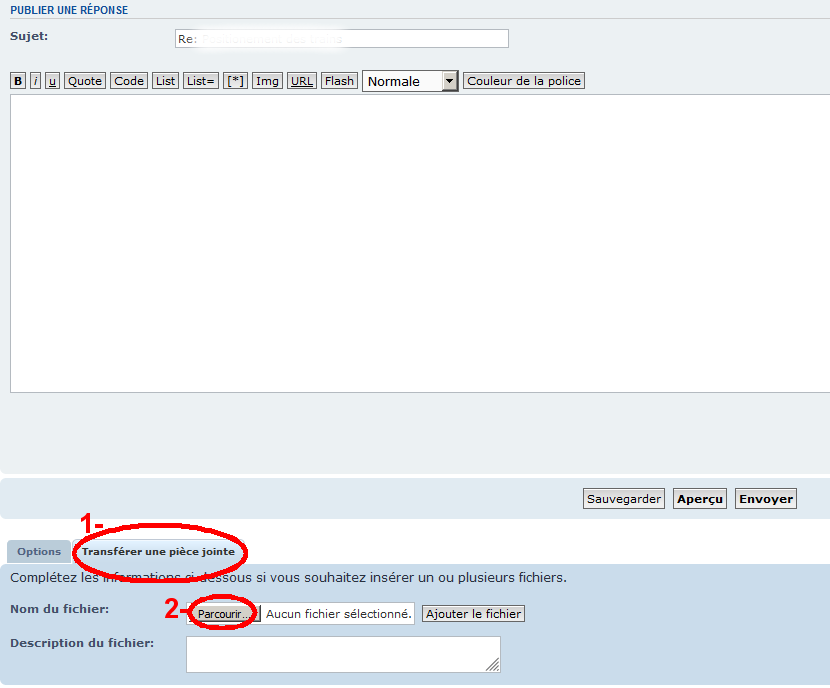Preview the reply with Aperçu
The height and width of the screenshot is (688, 830).
[700, 499]
